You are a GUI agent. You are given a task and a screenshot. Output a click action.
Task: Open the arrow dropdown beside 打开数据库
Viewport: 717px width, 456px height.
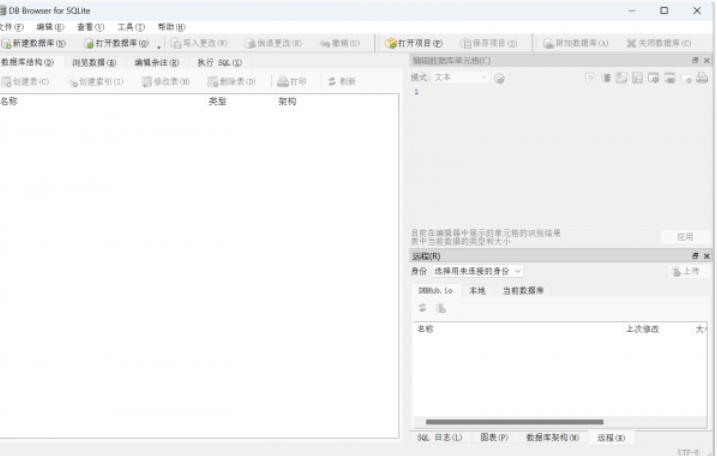click(x=158, y=46)
